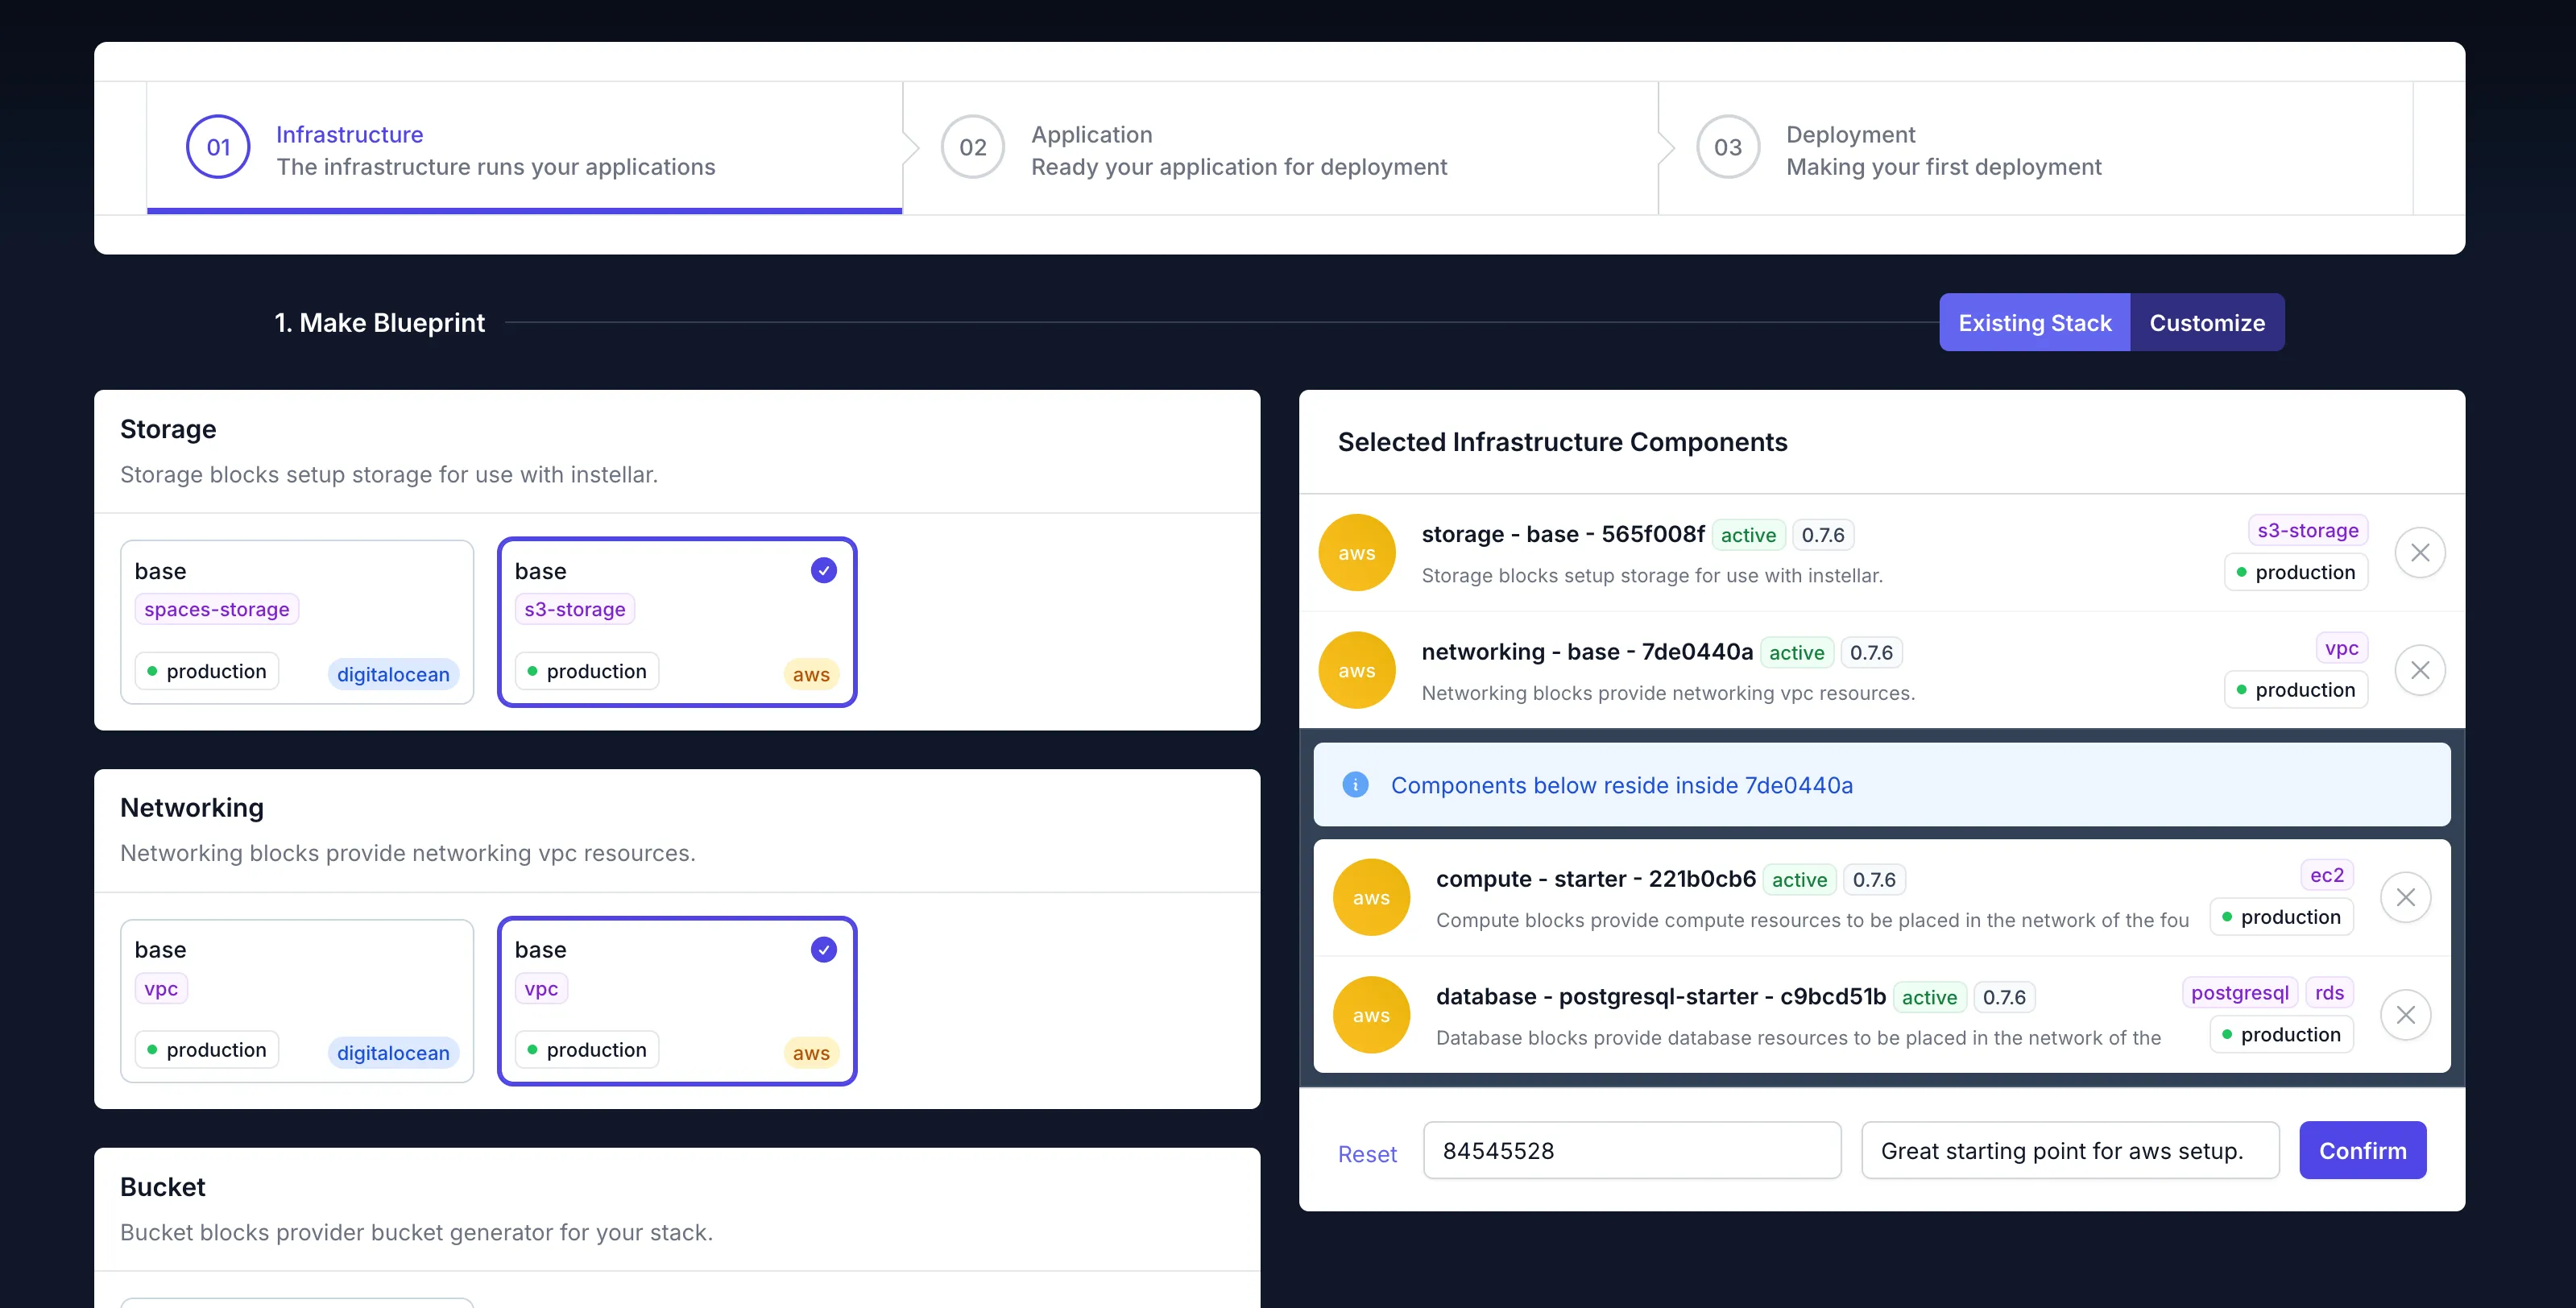2576x1308 pixels.
Task: Click the 'storage - base - 565f008f' title
Action: pos(1563,534)
